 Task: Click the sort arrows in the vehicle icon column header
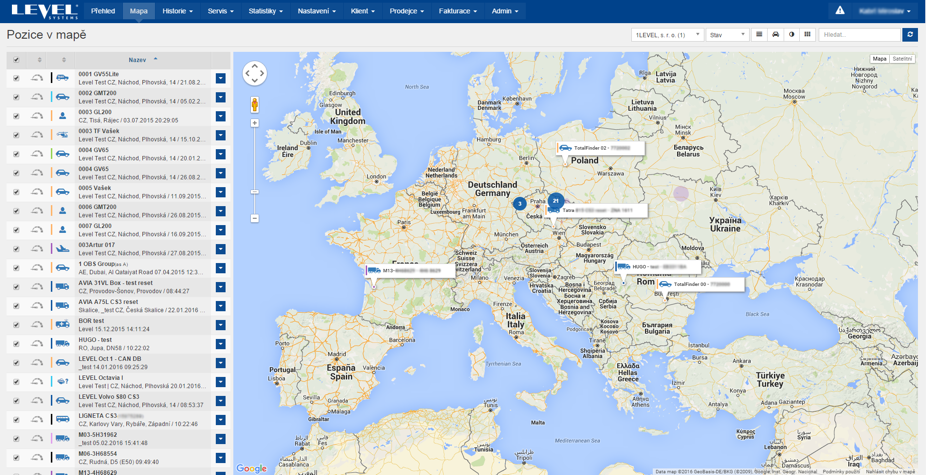[x=63, y=60]
